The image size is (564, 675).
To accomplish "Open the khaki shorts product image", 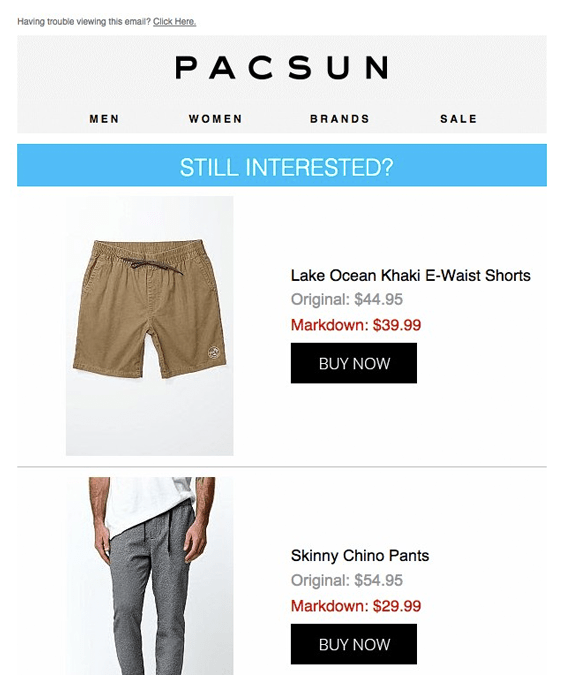I will point(149,326).
